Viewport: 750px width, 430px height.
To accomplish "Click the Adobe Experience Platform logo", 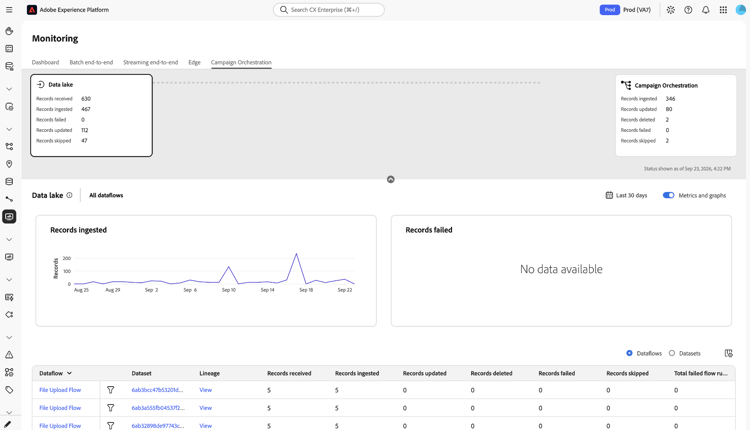I will [32, 10].
